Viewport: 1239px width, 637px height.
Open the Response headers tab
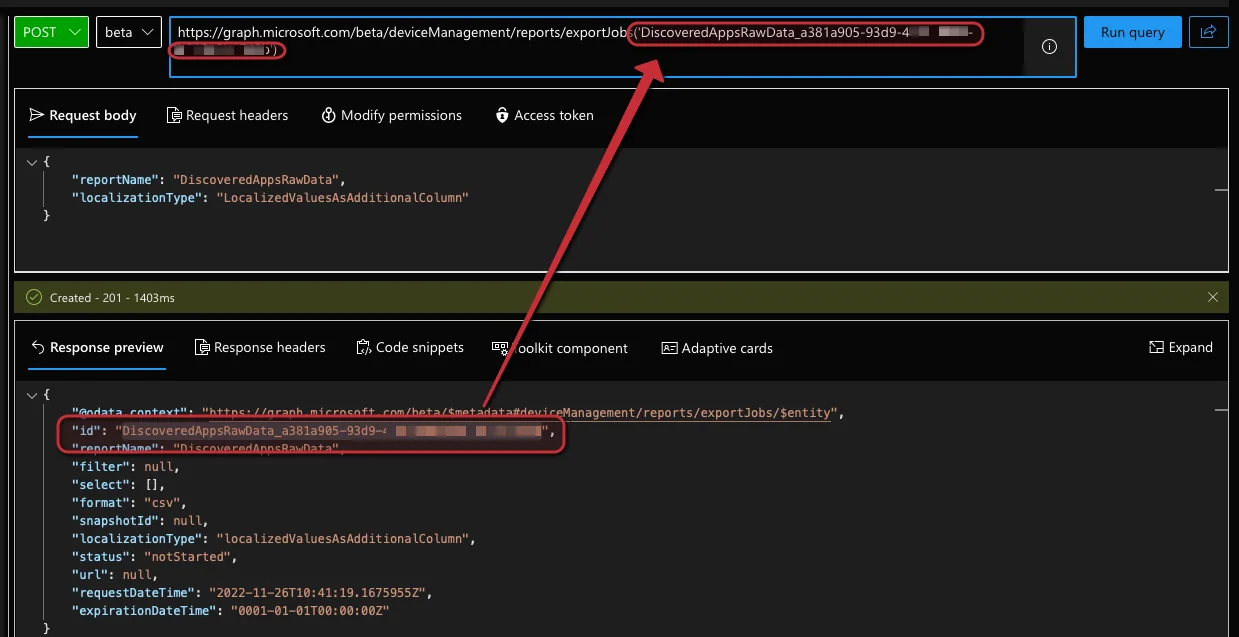(x=260, y=347)
